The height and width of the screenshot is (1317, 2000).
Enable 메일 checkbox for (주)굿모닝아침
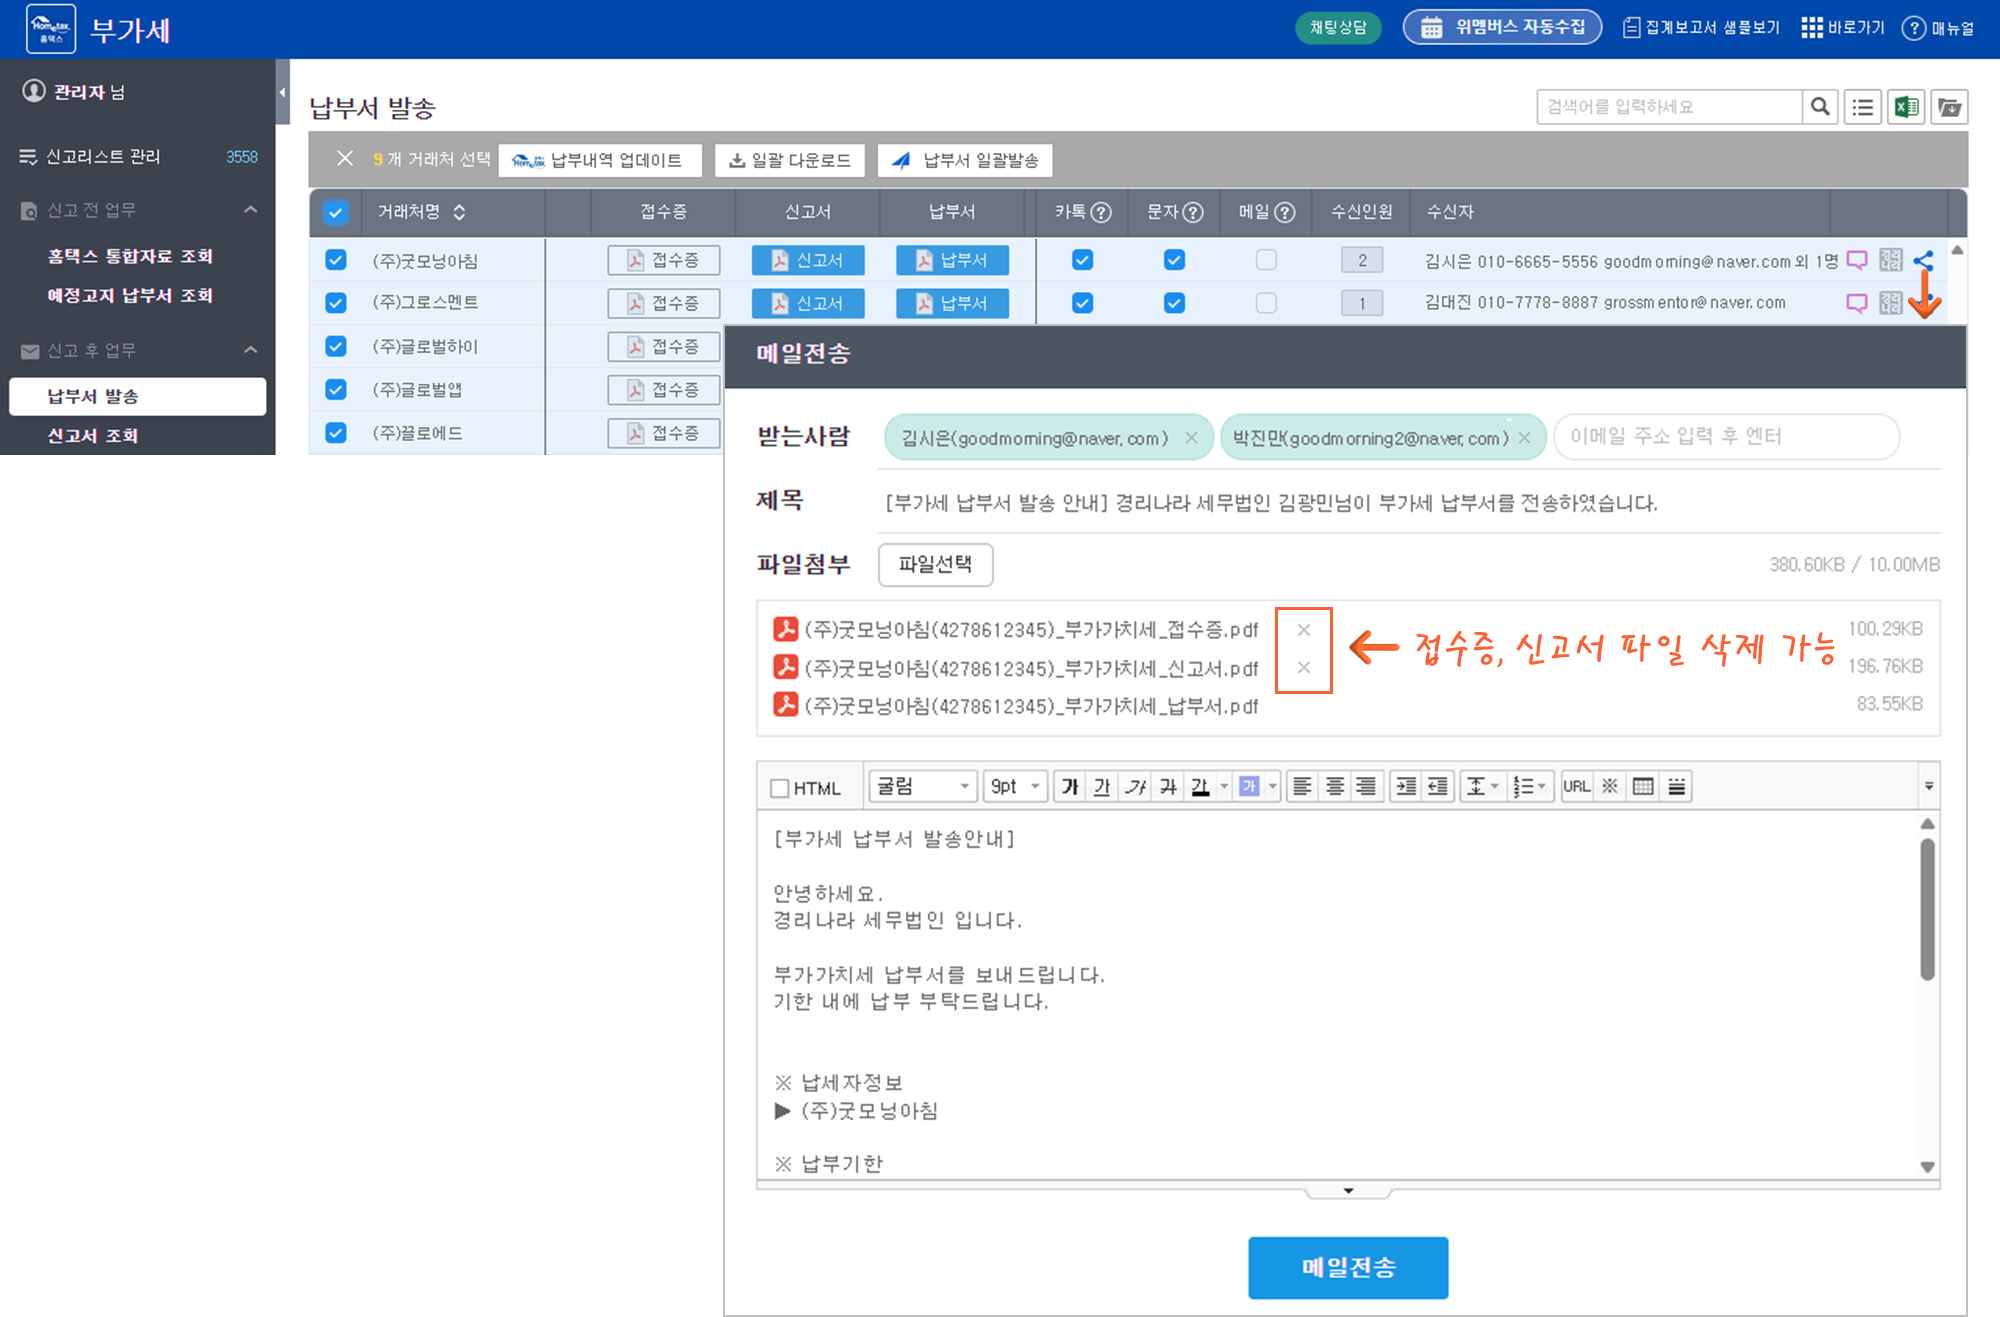click(1266, 260)
